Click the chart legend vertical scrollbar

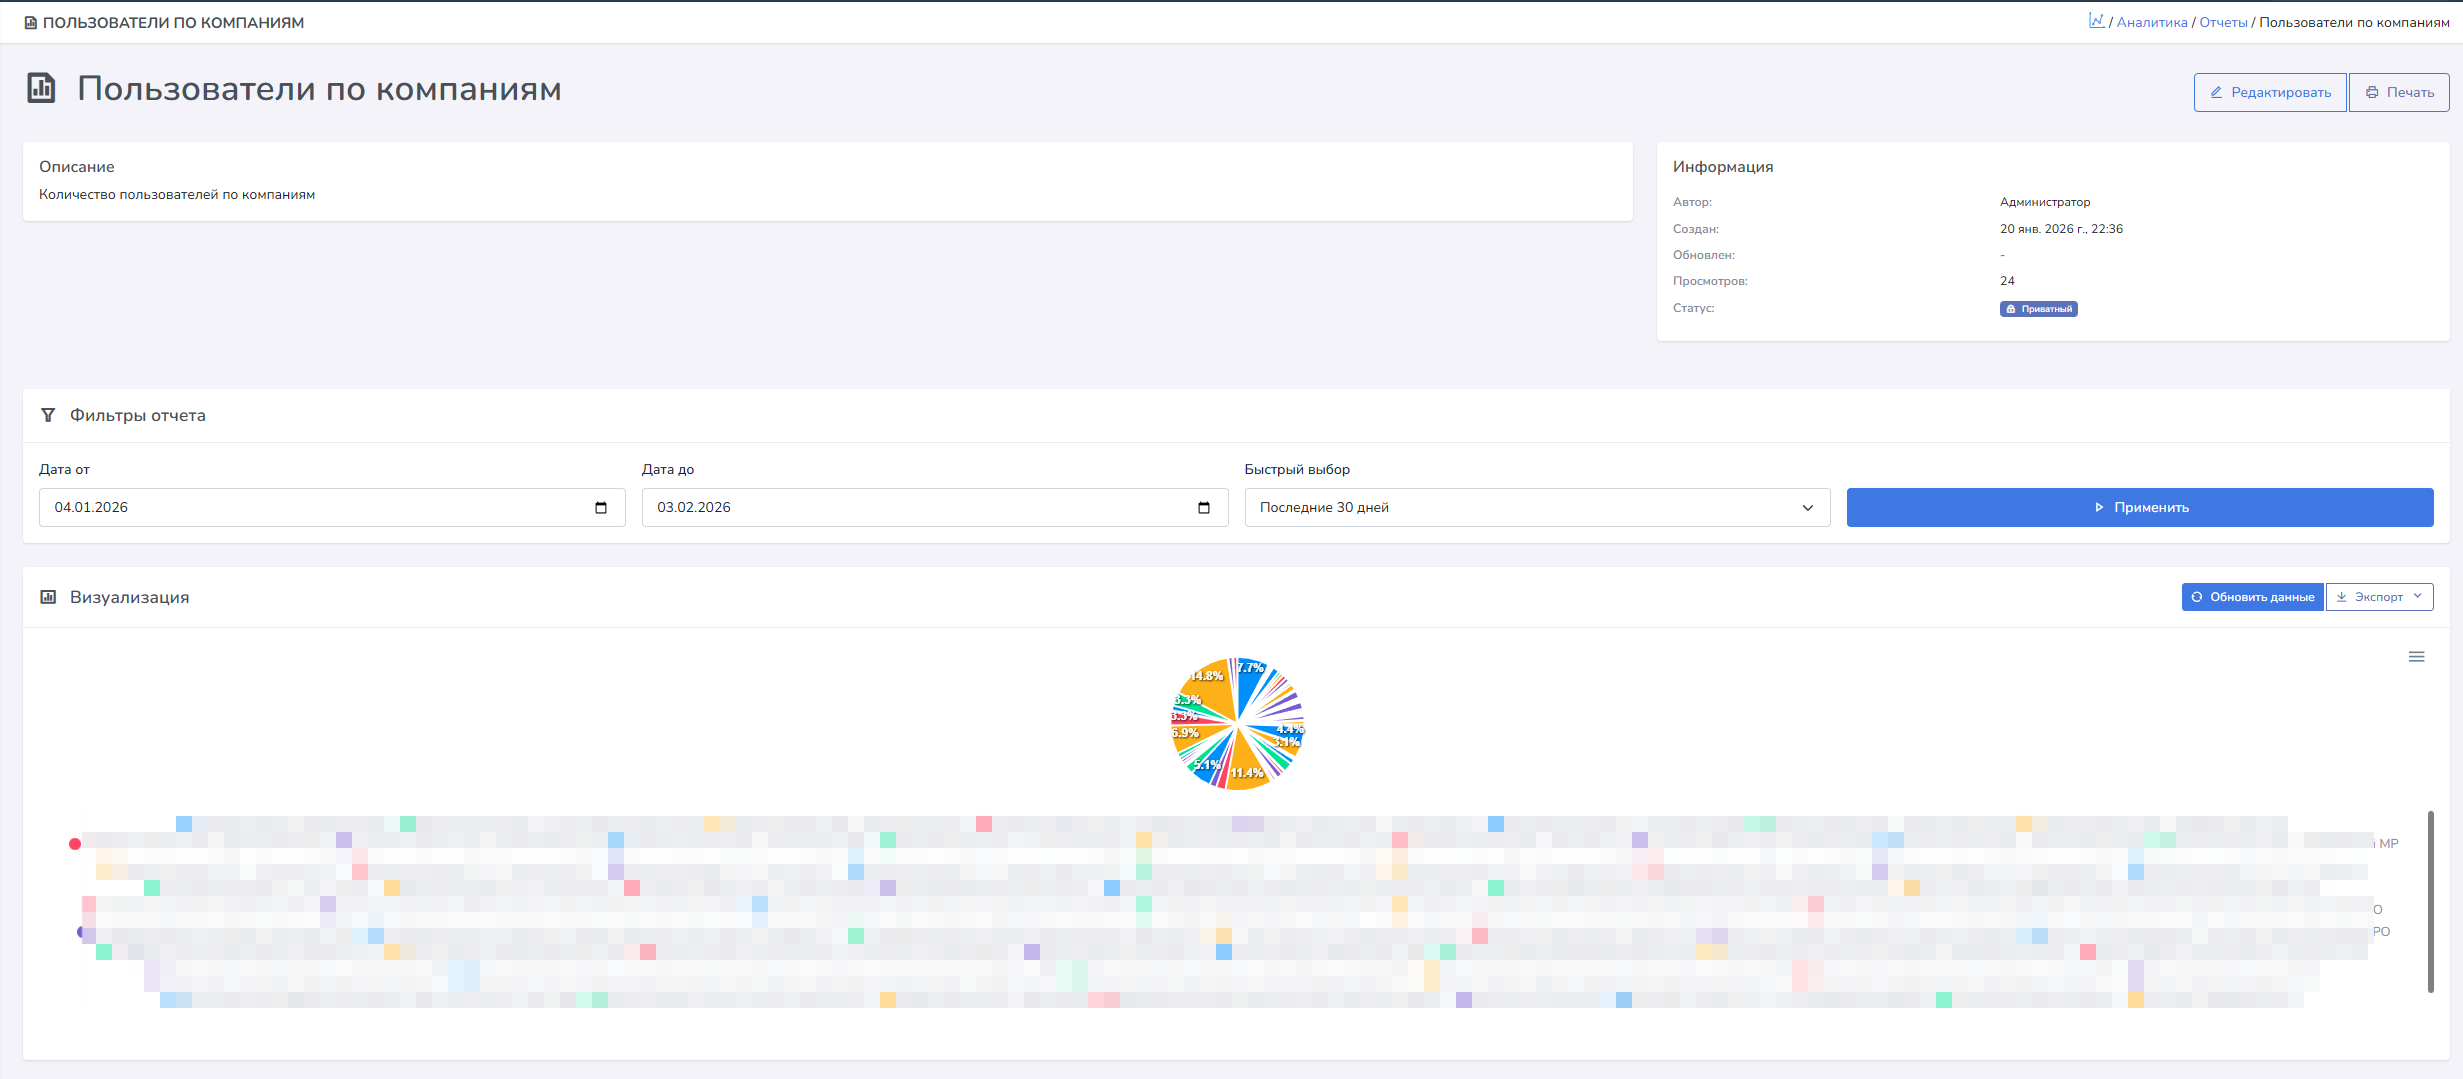click(2430, 900)
